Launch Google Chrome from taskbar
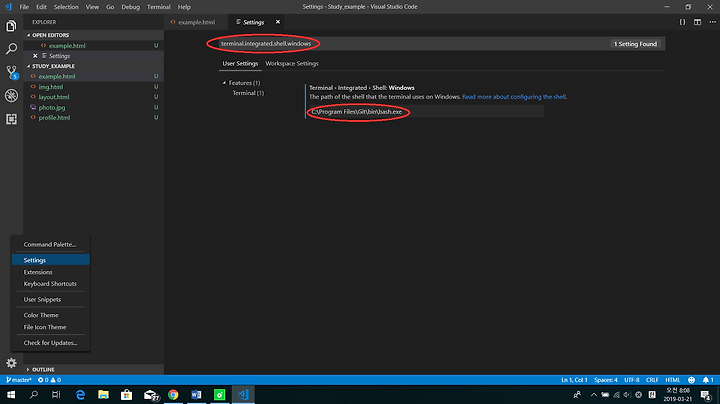 point(173,395)
